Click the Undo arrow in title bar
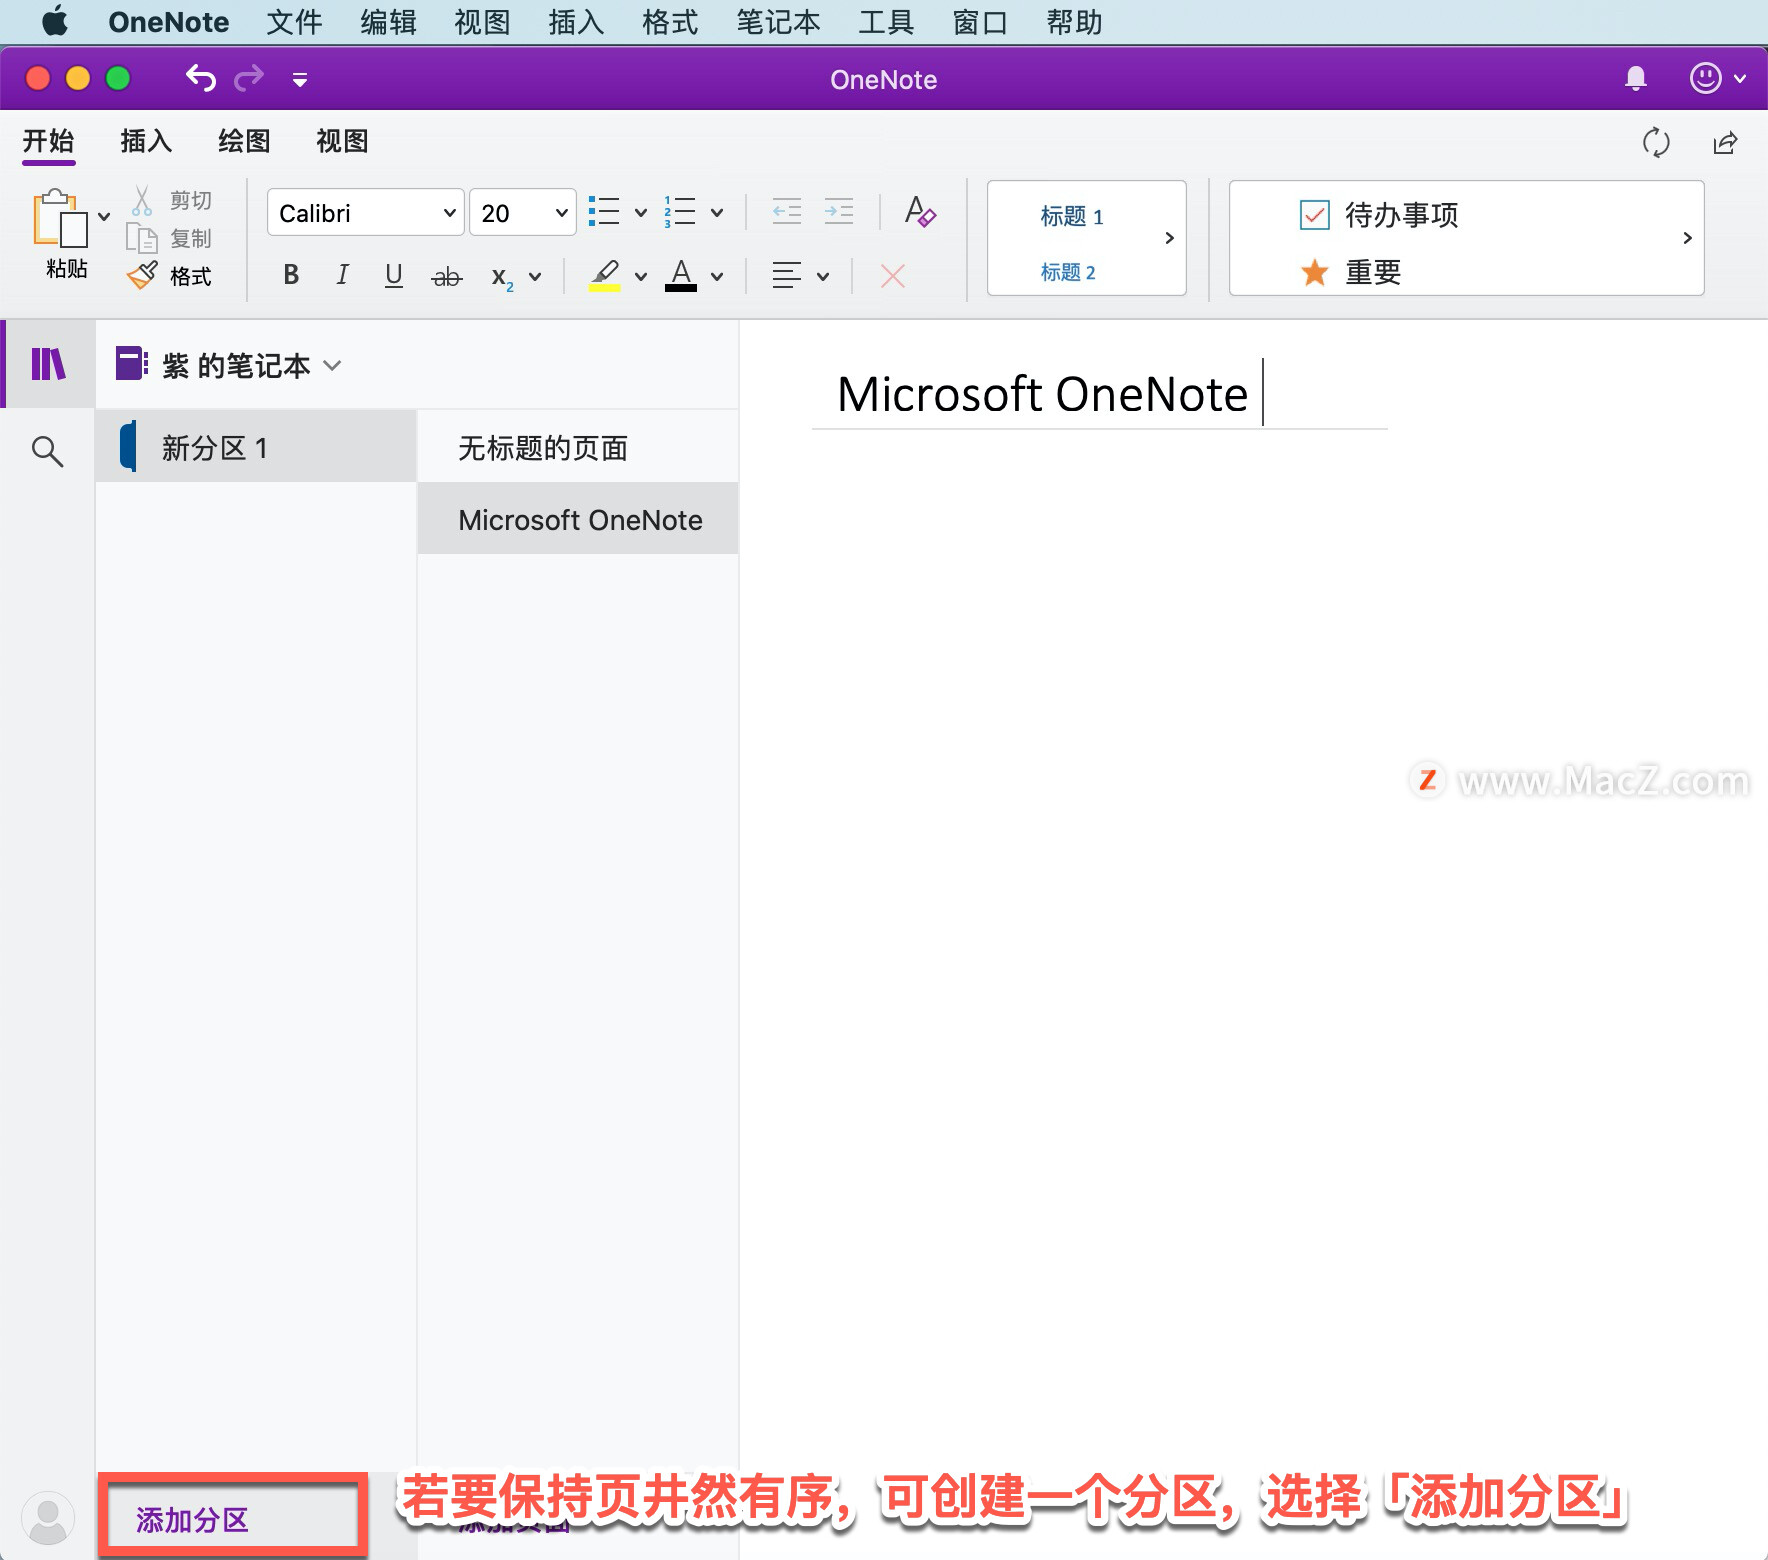1768x1560 pixels. 201,78
